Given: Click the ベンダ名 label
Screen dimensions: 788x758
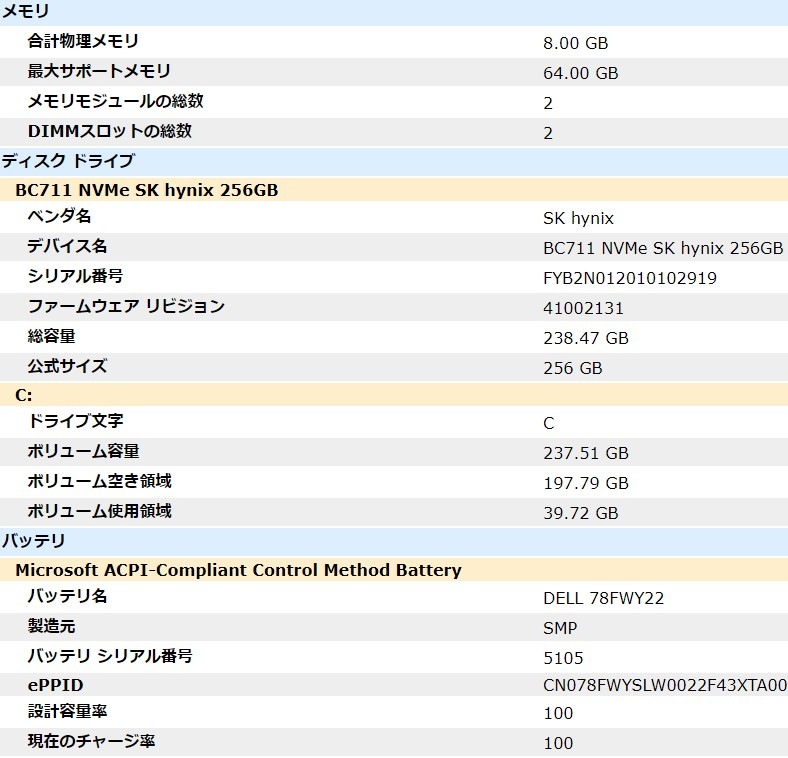Looking at the screenshot, I should (59, 216).
